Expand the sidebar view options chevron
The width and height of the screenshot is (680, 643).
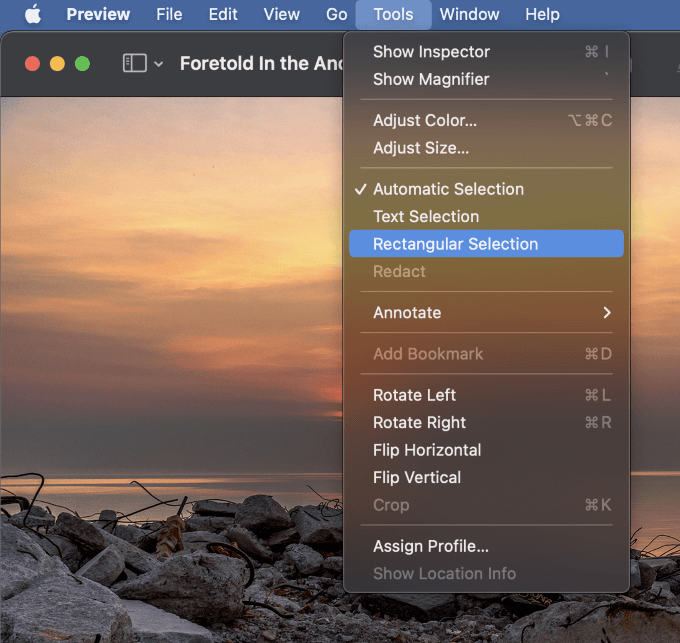coord(158,64)
